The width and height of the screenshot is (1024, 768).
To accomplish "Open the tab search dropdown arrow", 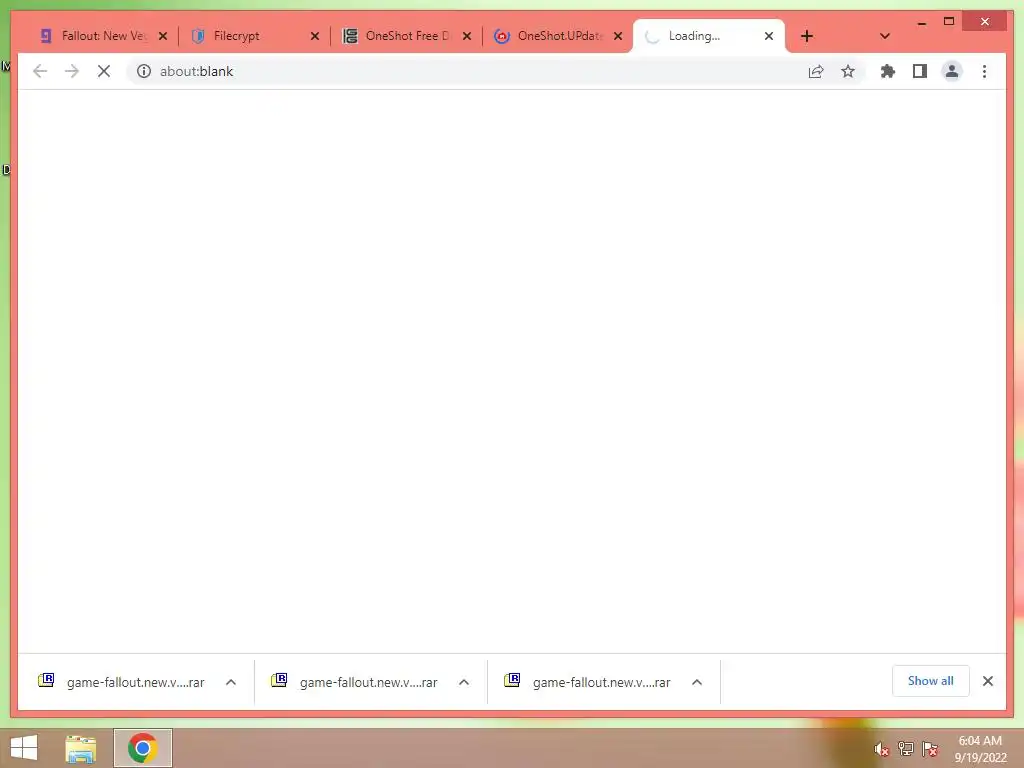I will coord(884,36).
